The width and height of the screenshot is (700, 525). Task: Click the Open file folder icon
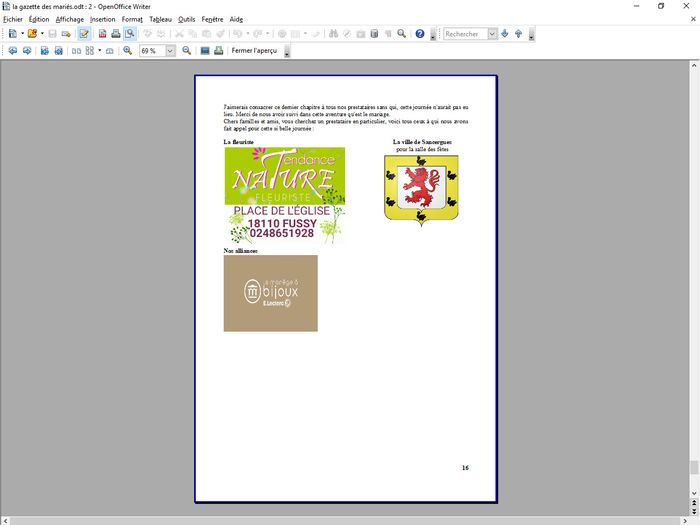[x=32, y=33]
